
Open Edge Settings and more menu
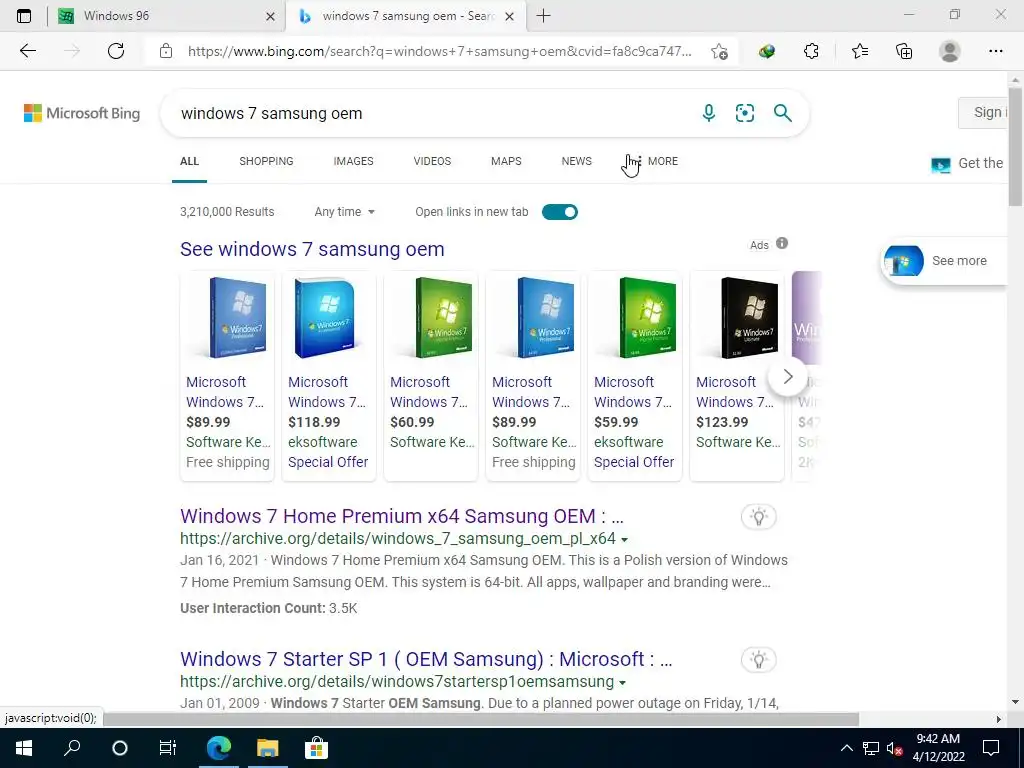coord(995,51)
